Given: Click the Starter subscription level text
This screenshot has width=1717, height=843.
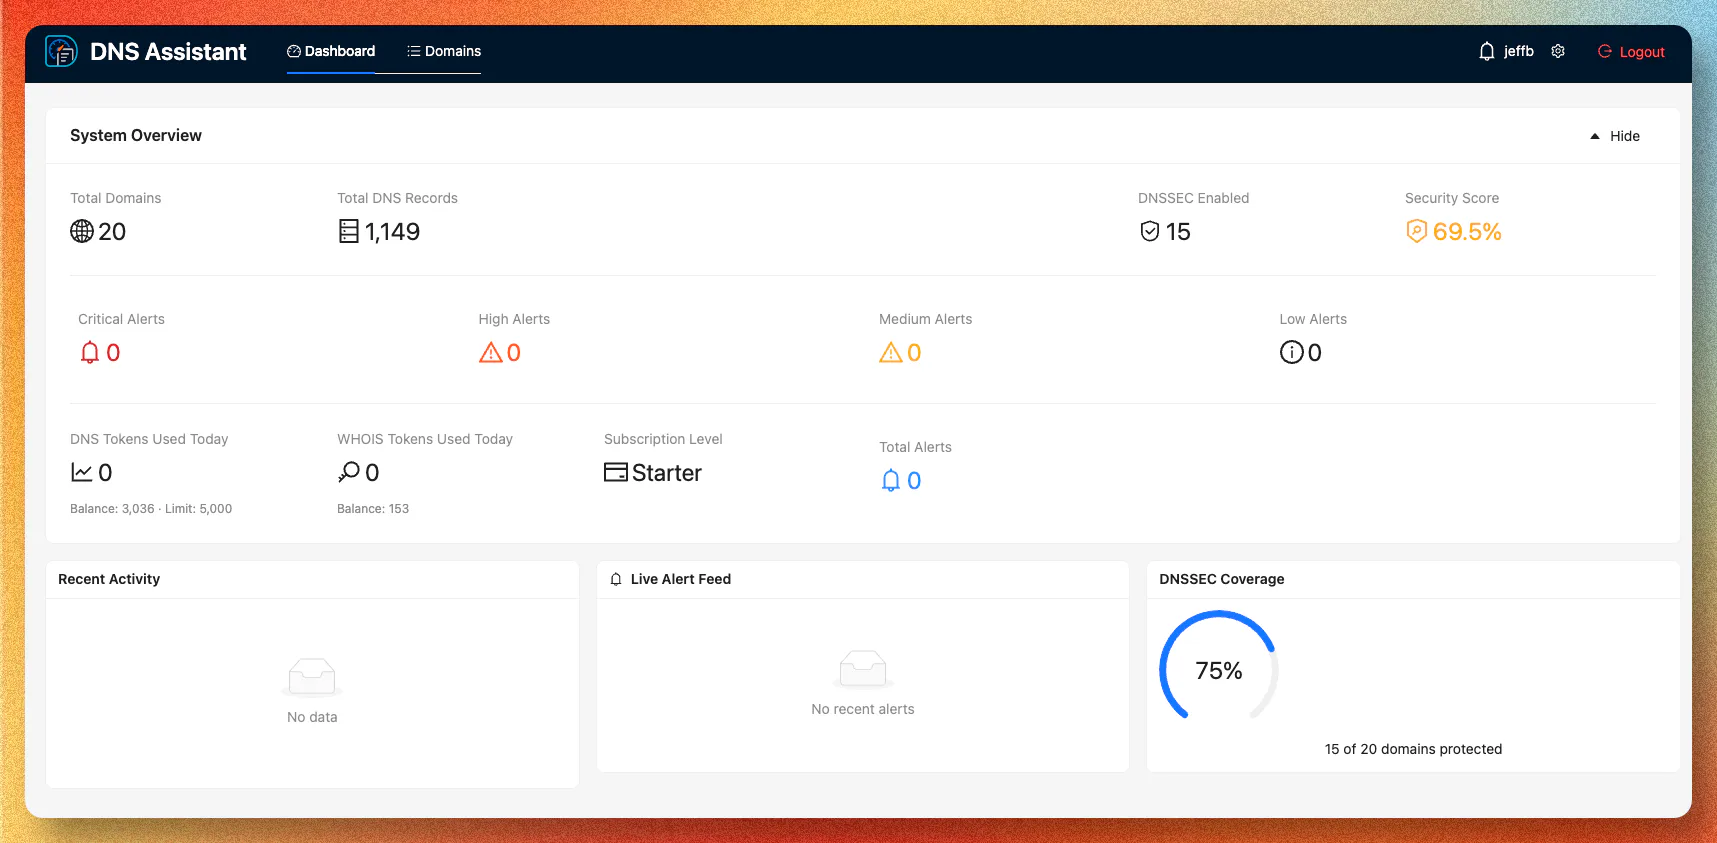Looking at the screenshot, I should tap(667, 472).
